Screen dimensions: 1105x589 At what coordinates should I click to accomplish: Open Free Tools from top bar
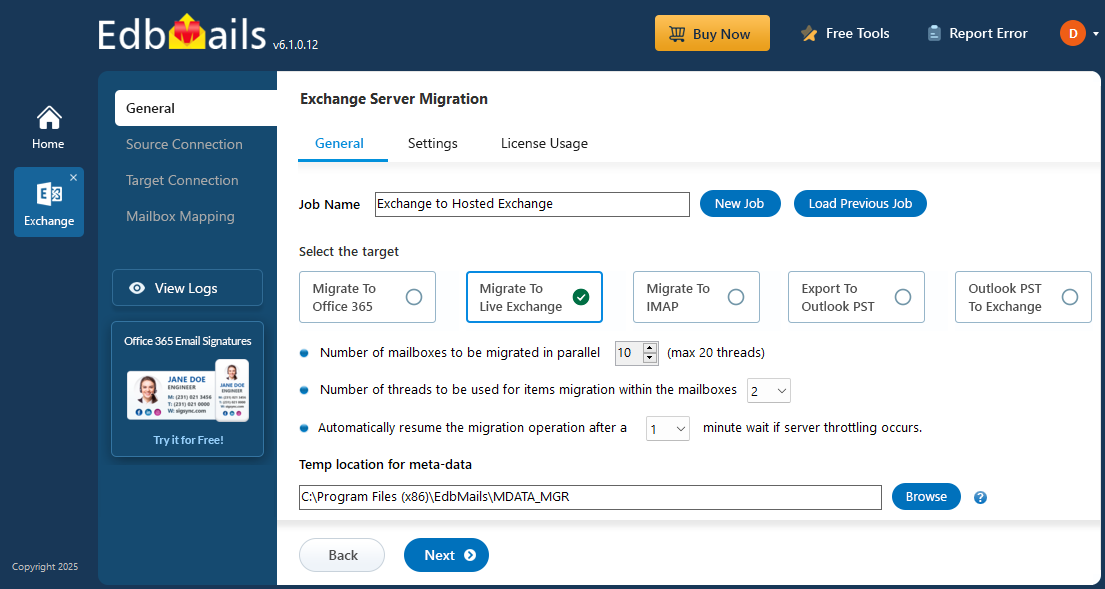pyautogui.click(x=845, y=33)
